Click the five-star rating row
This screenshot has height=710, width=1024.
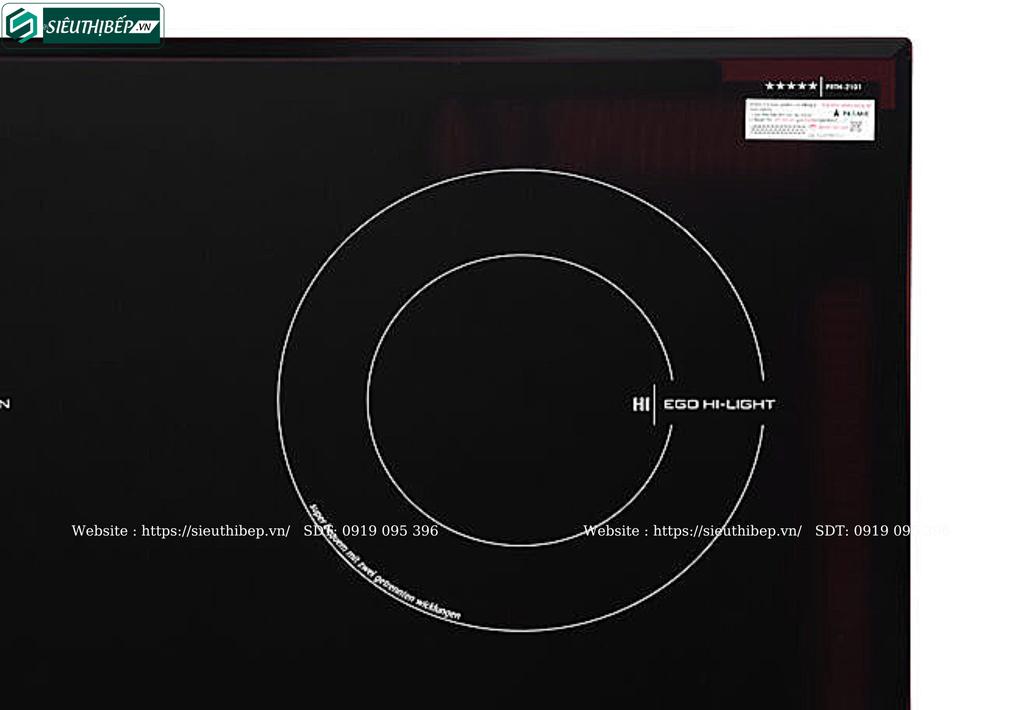pos(790,86)
